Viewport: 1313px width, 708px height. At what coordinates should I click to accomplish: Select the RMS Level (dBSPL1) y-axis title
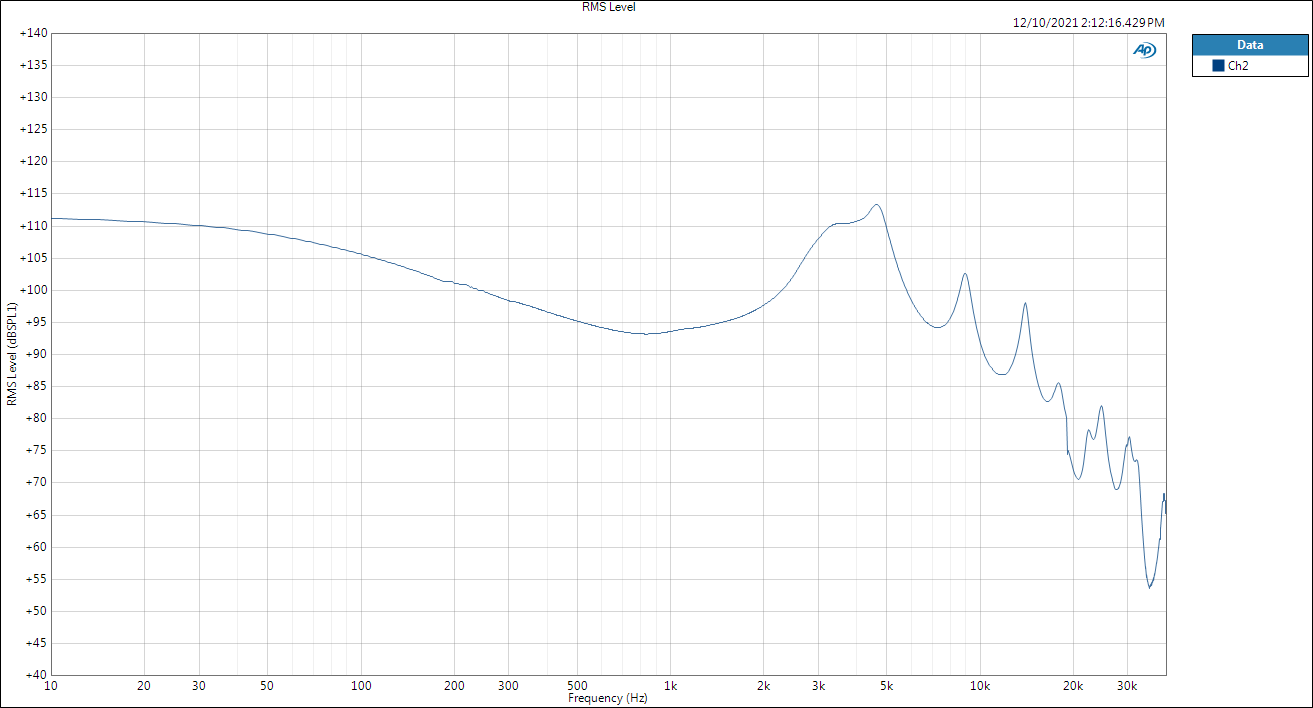[x=12, y=355]
